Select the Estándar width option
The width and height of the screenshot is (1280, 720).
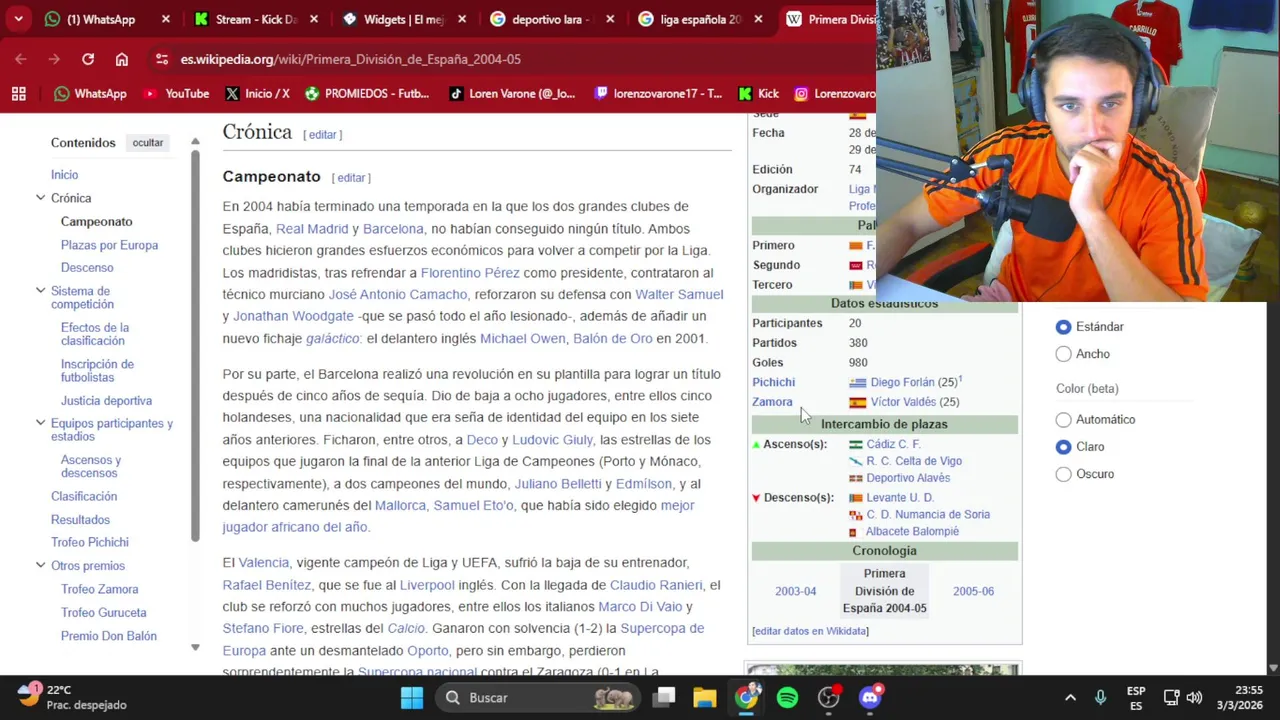tap(1063, 327)
